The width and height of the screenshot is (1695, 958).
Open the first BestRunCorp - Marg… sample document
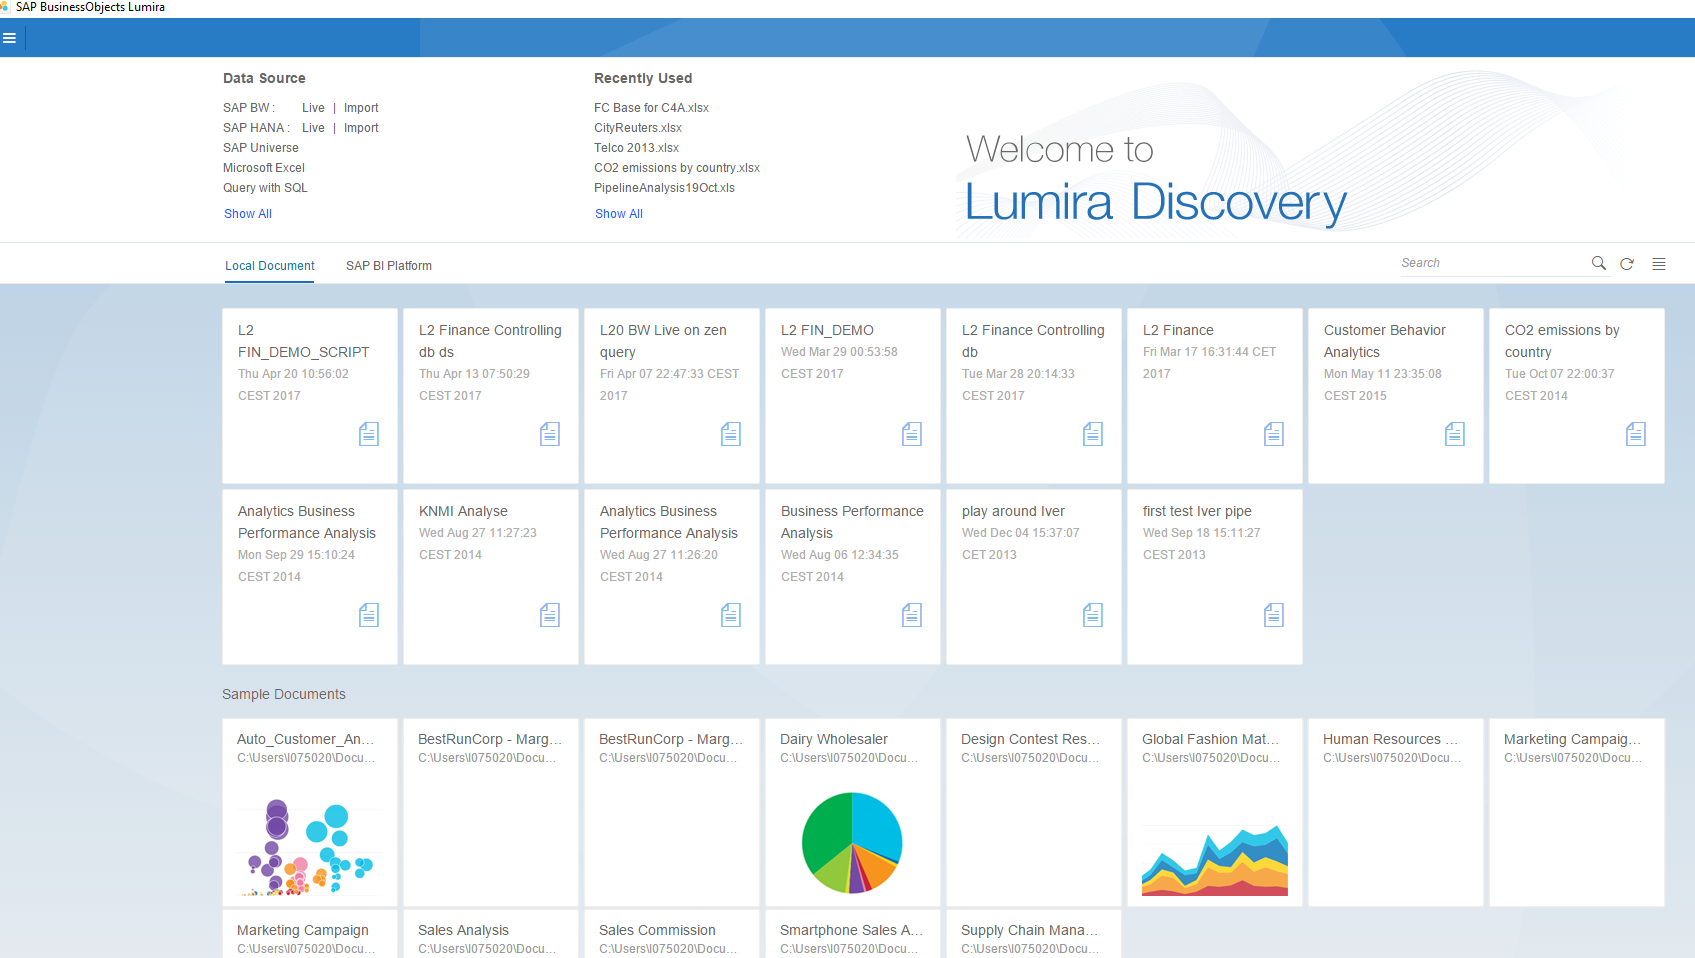click(491, 812)
